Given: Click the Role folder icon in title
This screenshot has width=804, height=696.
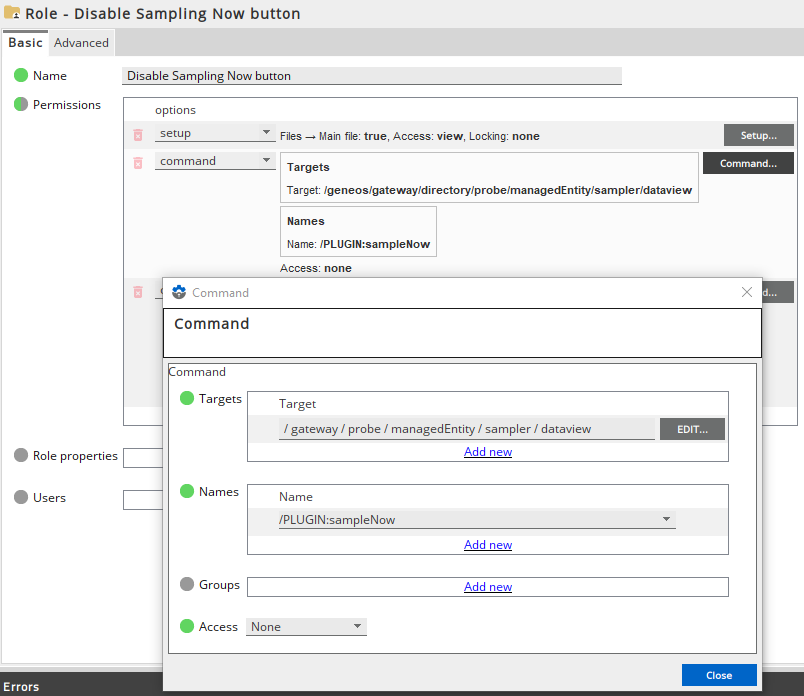Looking at the screenshot, I should (x=11, y=13).
